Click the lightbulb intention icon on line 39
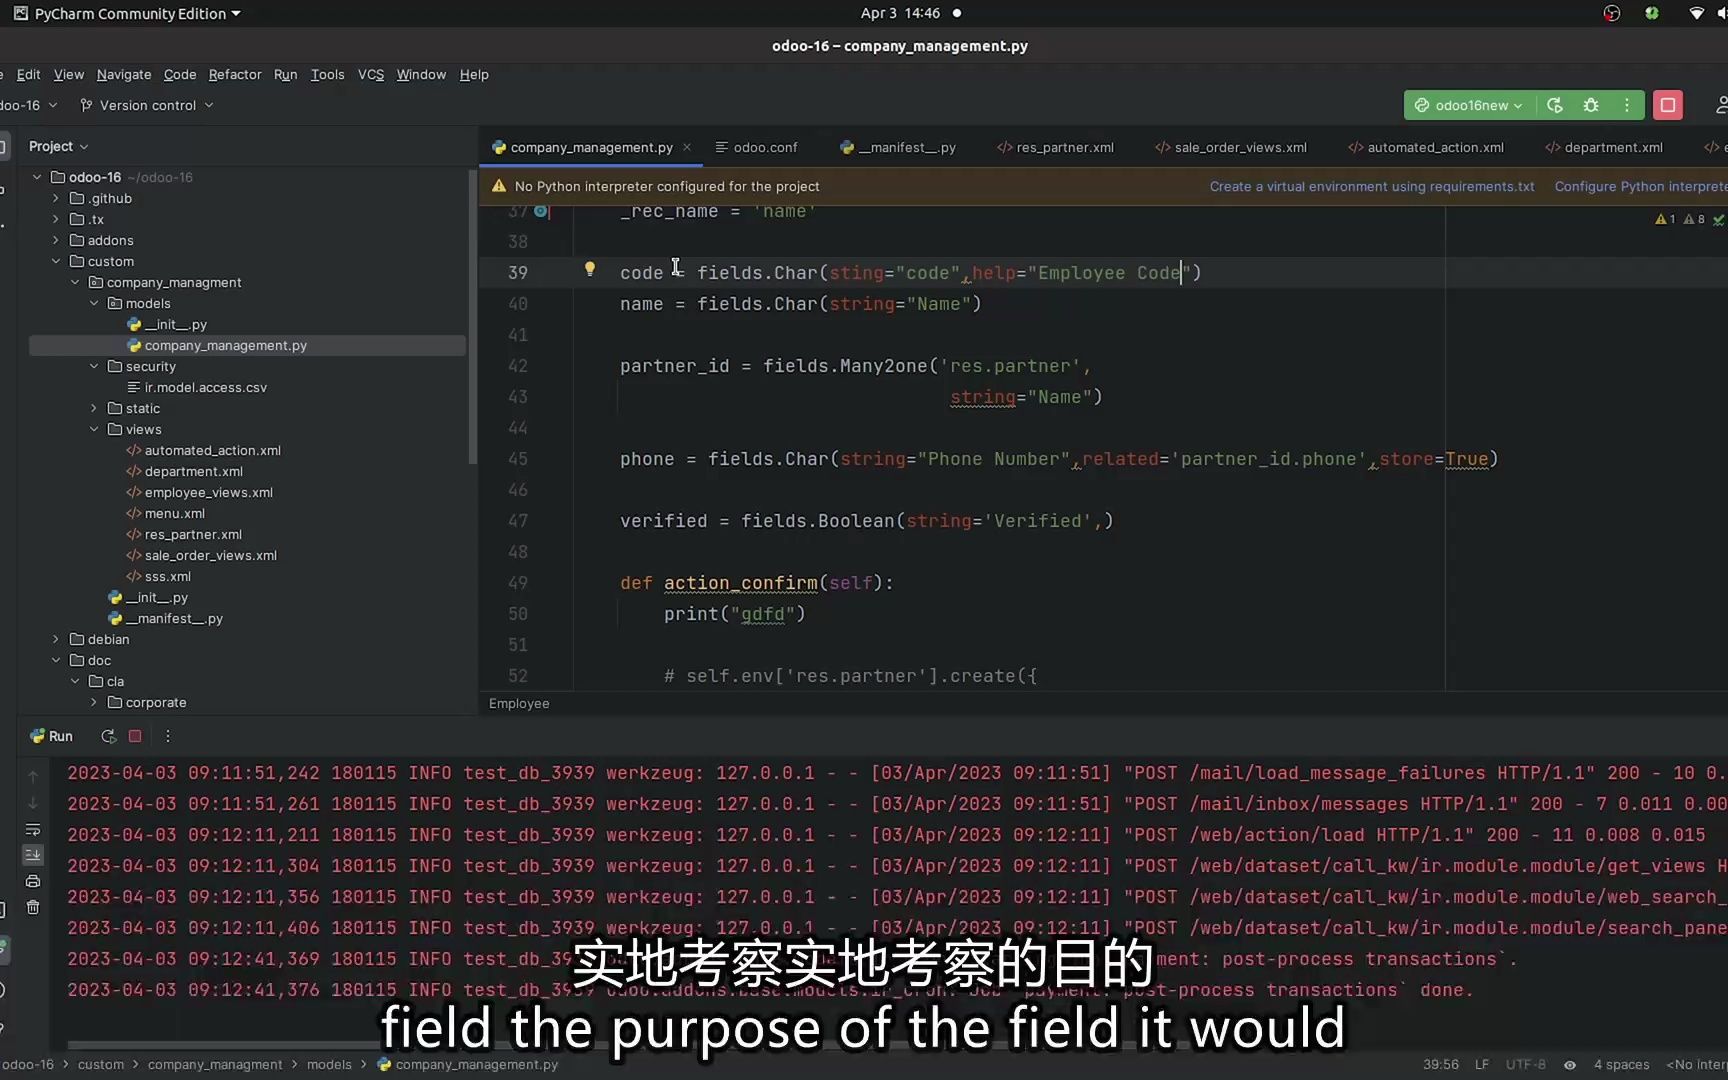This screenshot has height=1080, width=1728. tap(589, 269)
